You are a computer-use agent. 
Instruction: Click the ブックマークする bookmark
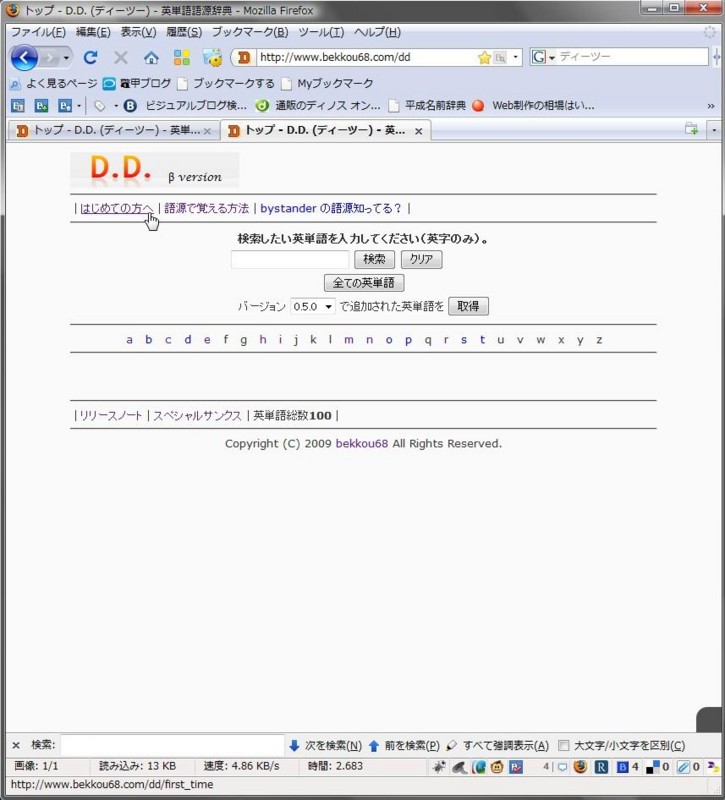tap(226, 83)
